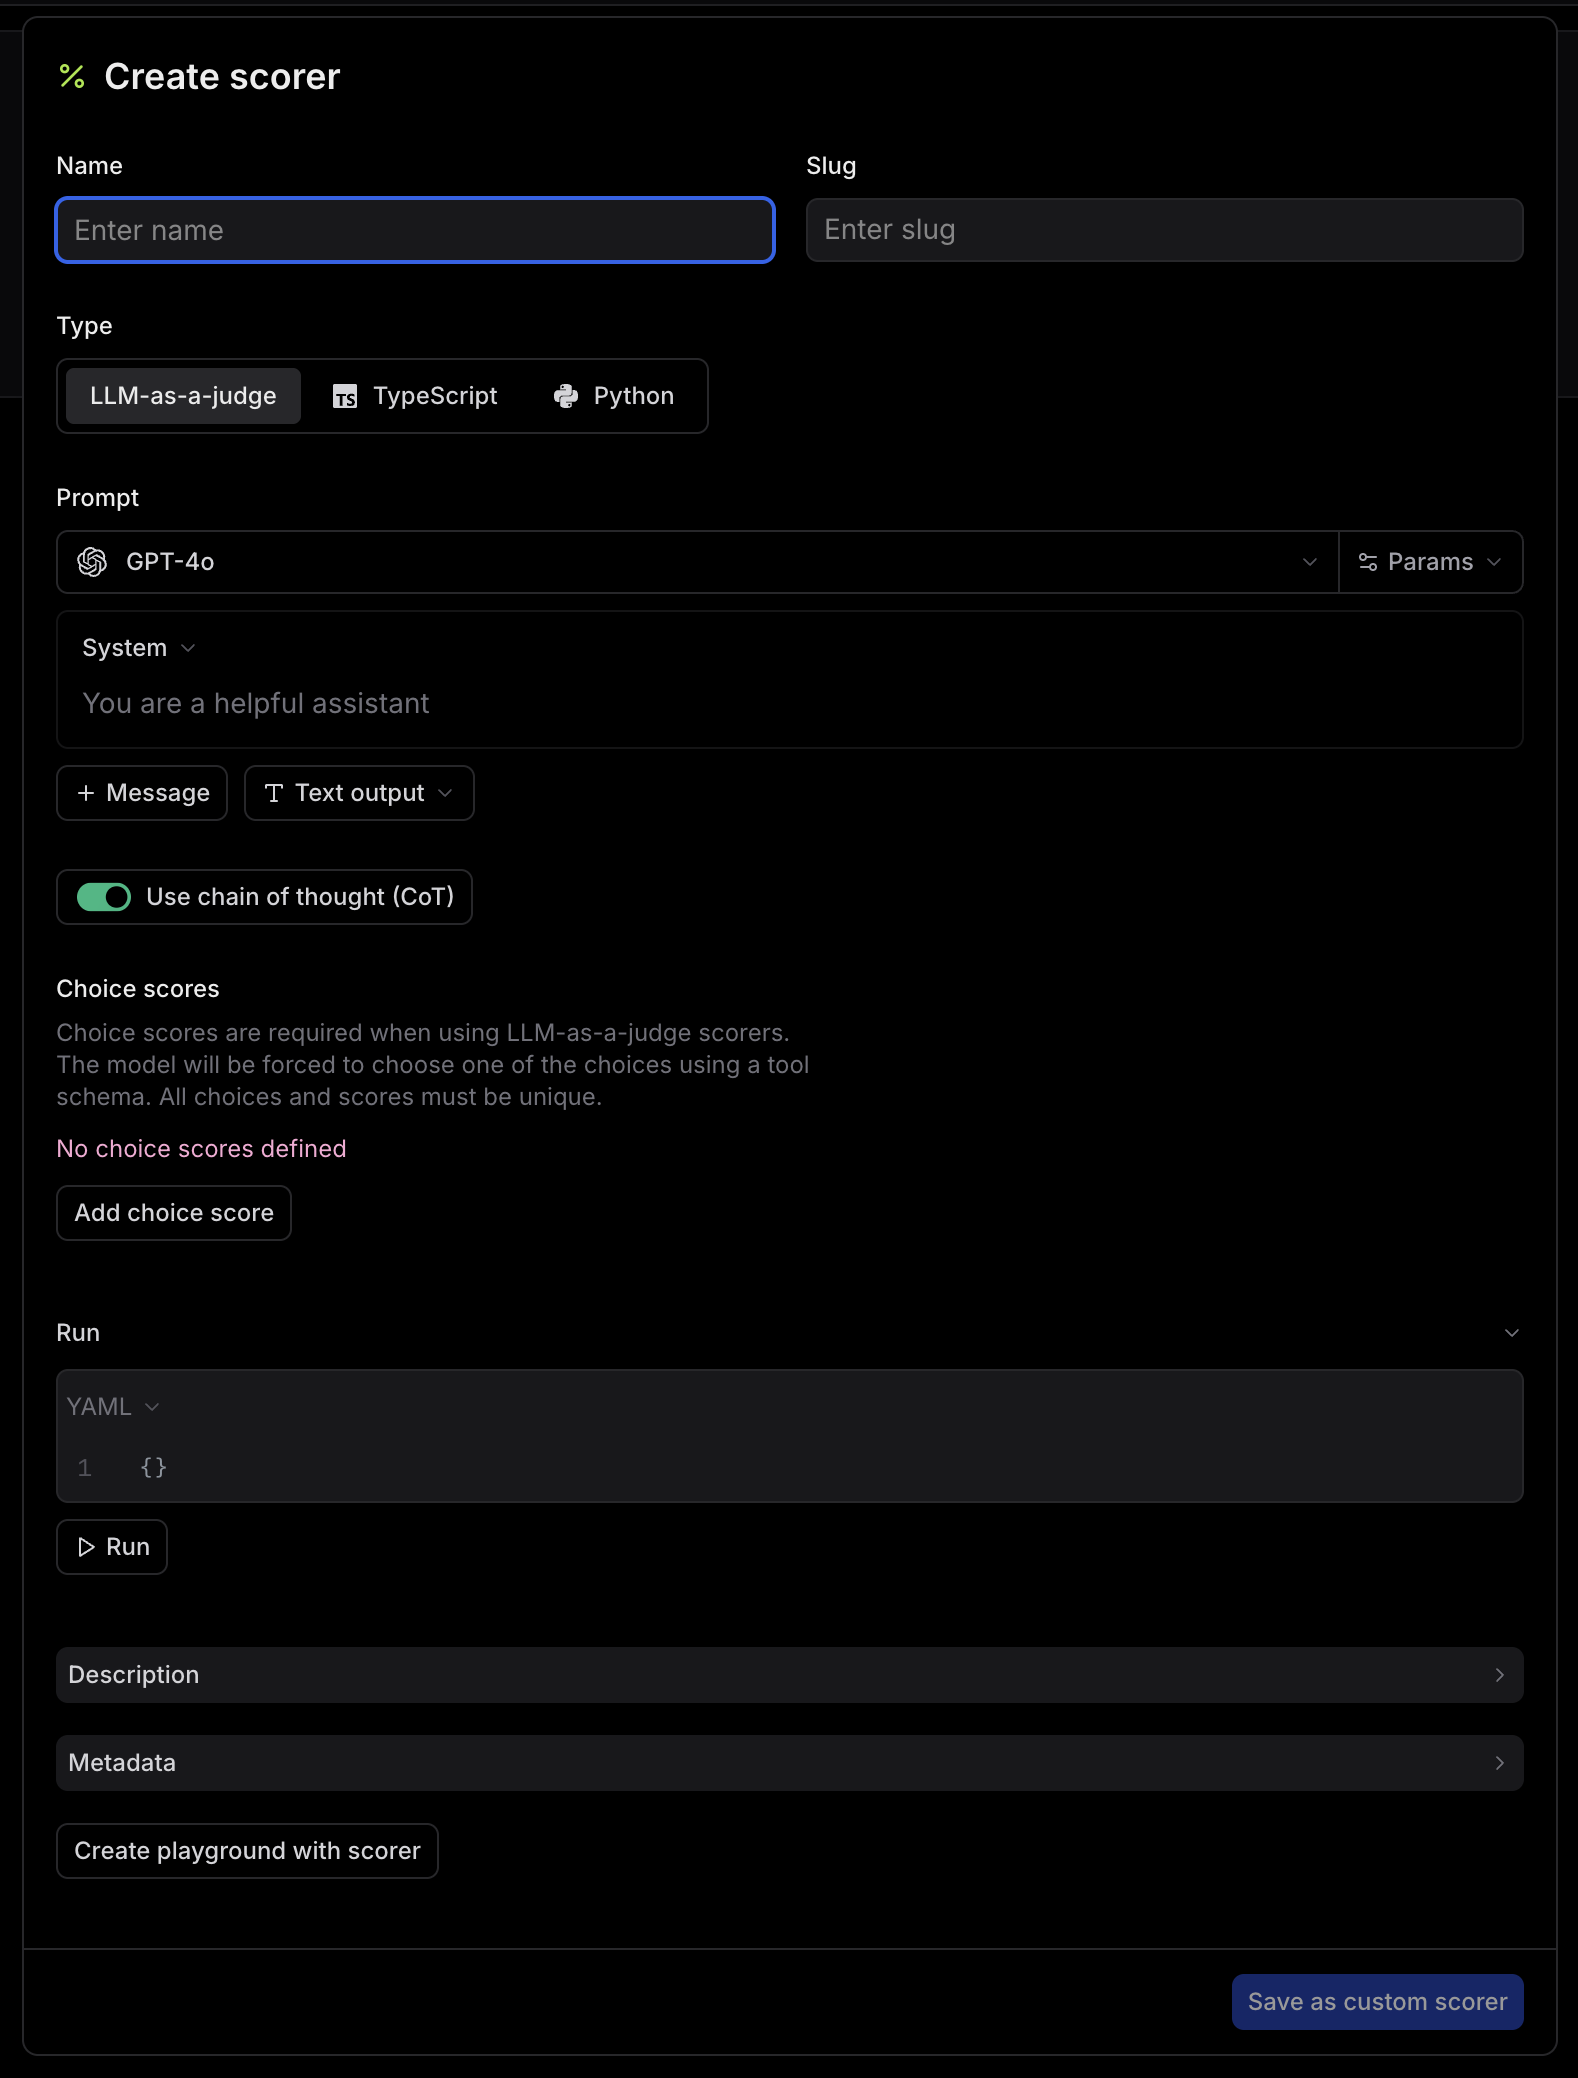
Task: Focus the Enter name input field
Action: 415,230
